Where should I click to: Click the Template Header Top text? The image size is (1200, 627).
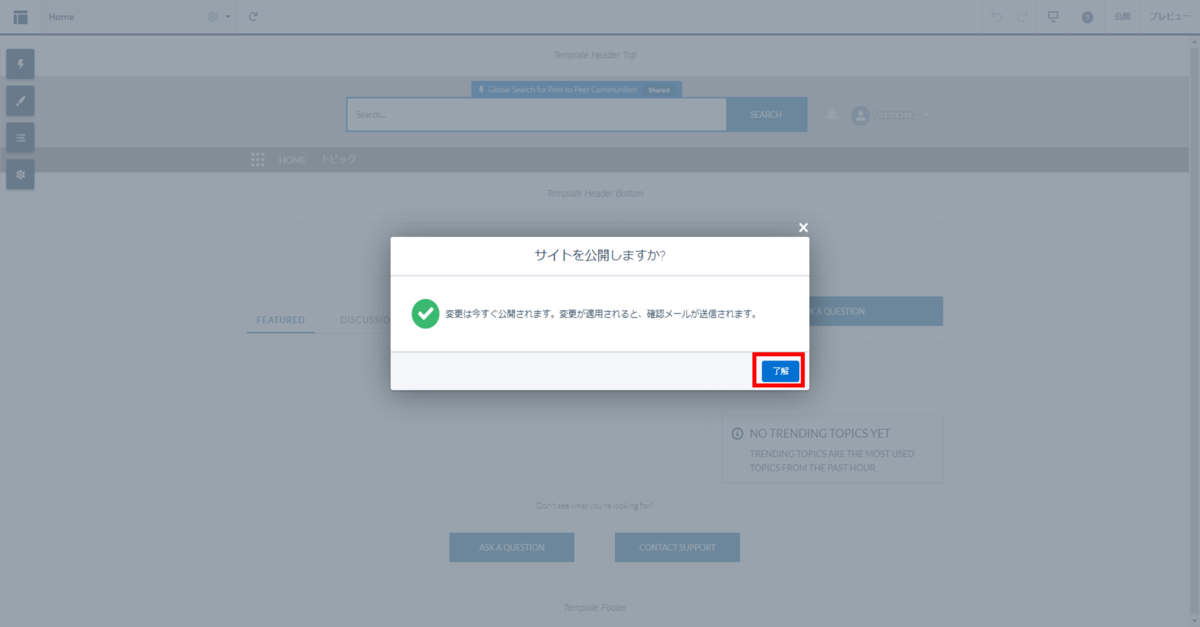point(595,55)
